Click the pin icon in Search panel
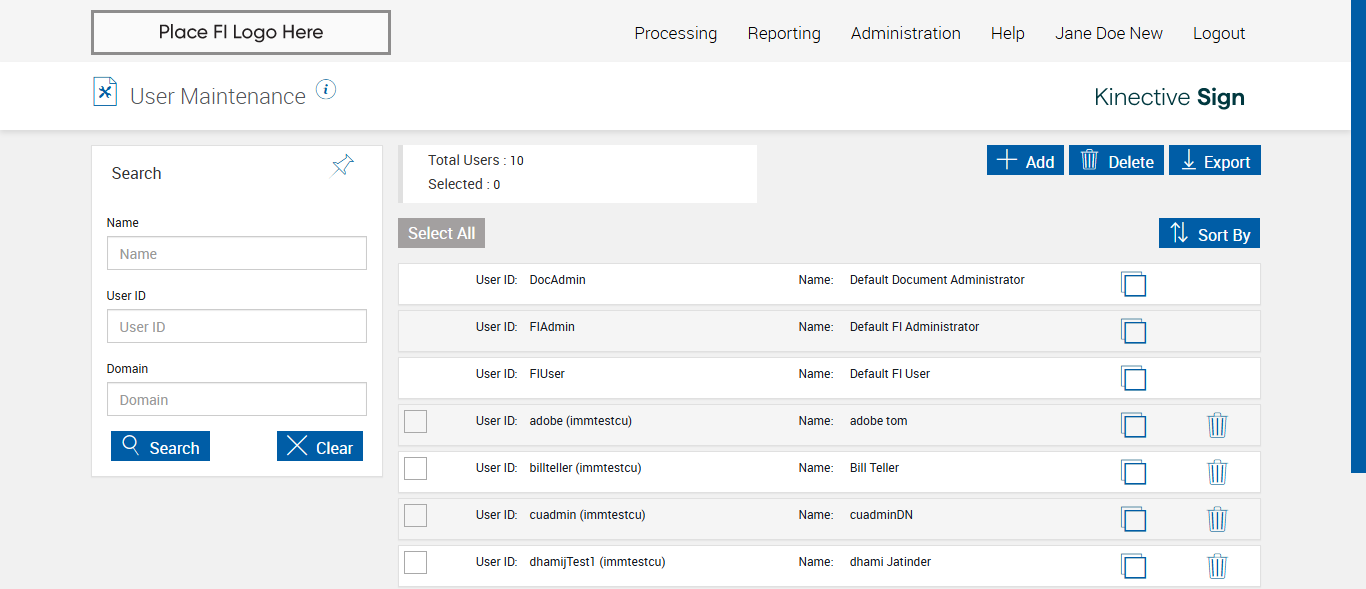The width and height of the screenshot is (1366, 589). click(x=343, y=165)
